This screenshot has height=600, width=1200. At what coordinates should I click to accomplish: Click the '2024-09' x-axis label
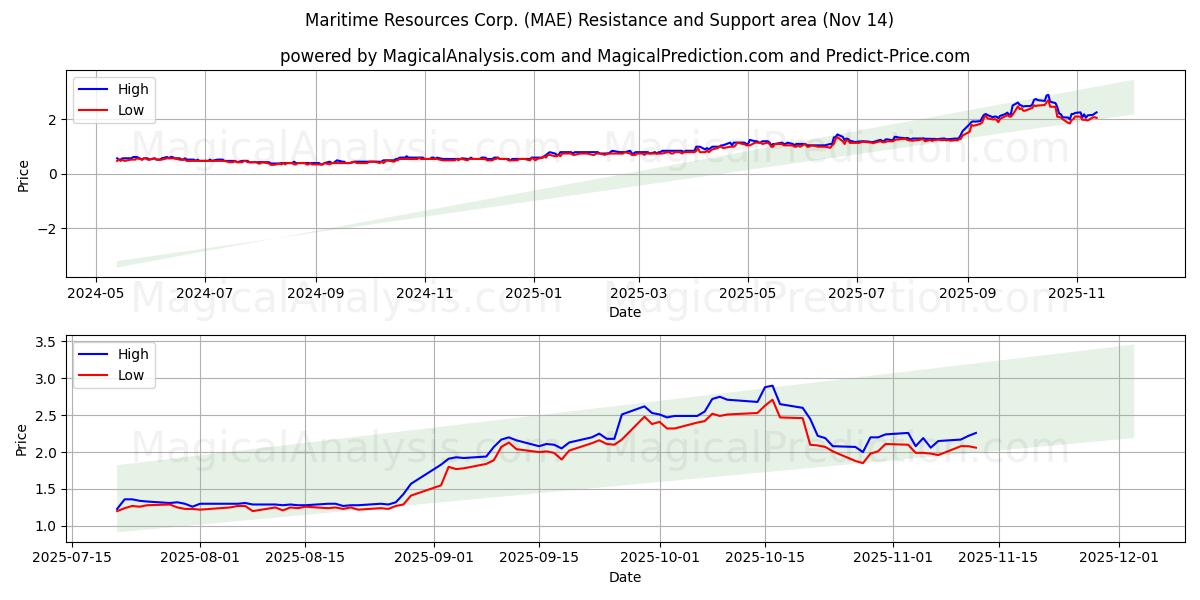(x=316, y=295)
